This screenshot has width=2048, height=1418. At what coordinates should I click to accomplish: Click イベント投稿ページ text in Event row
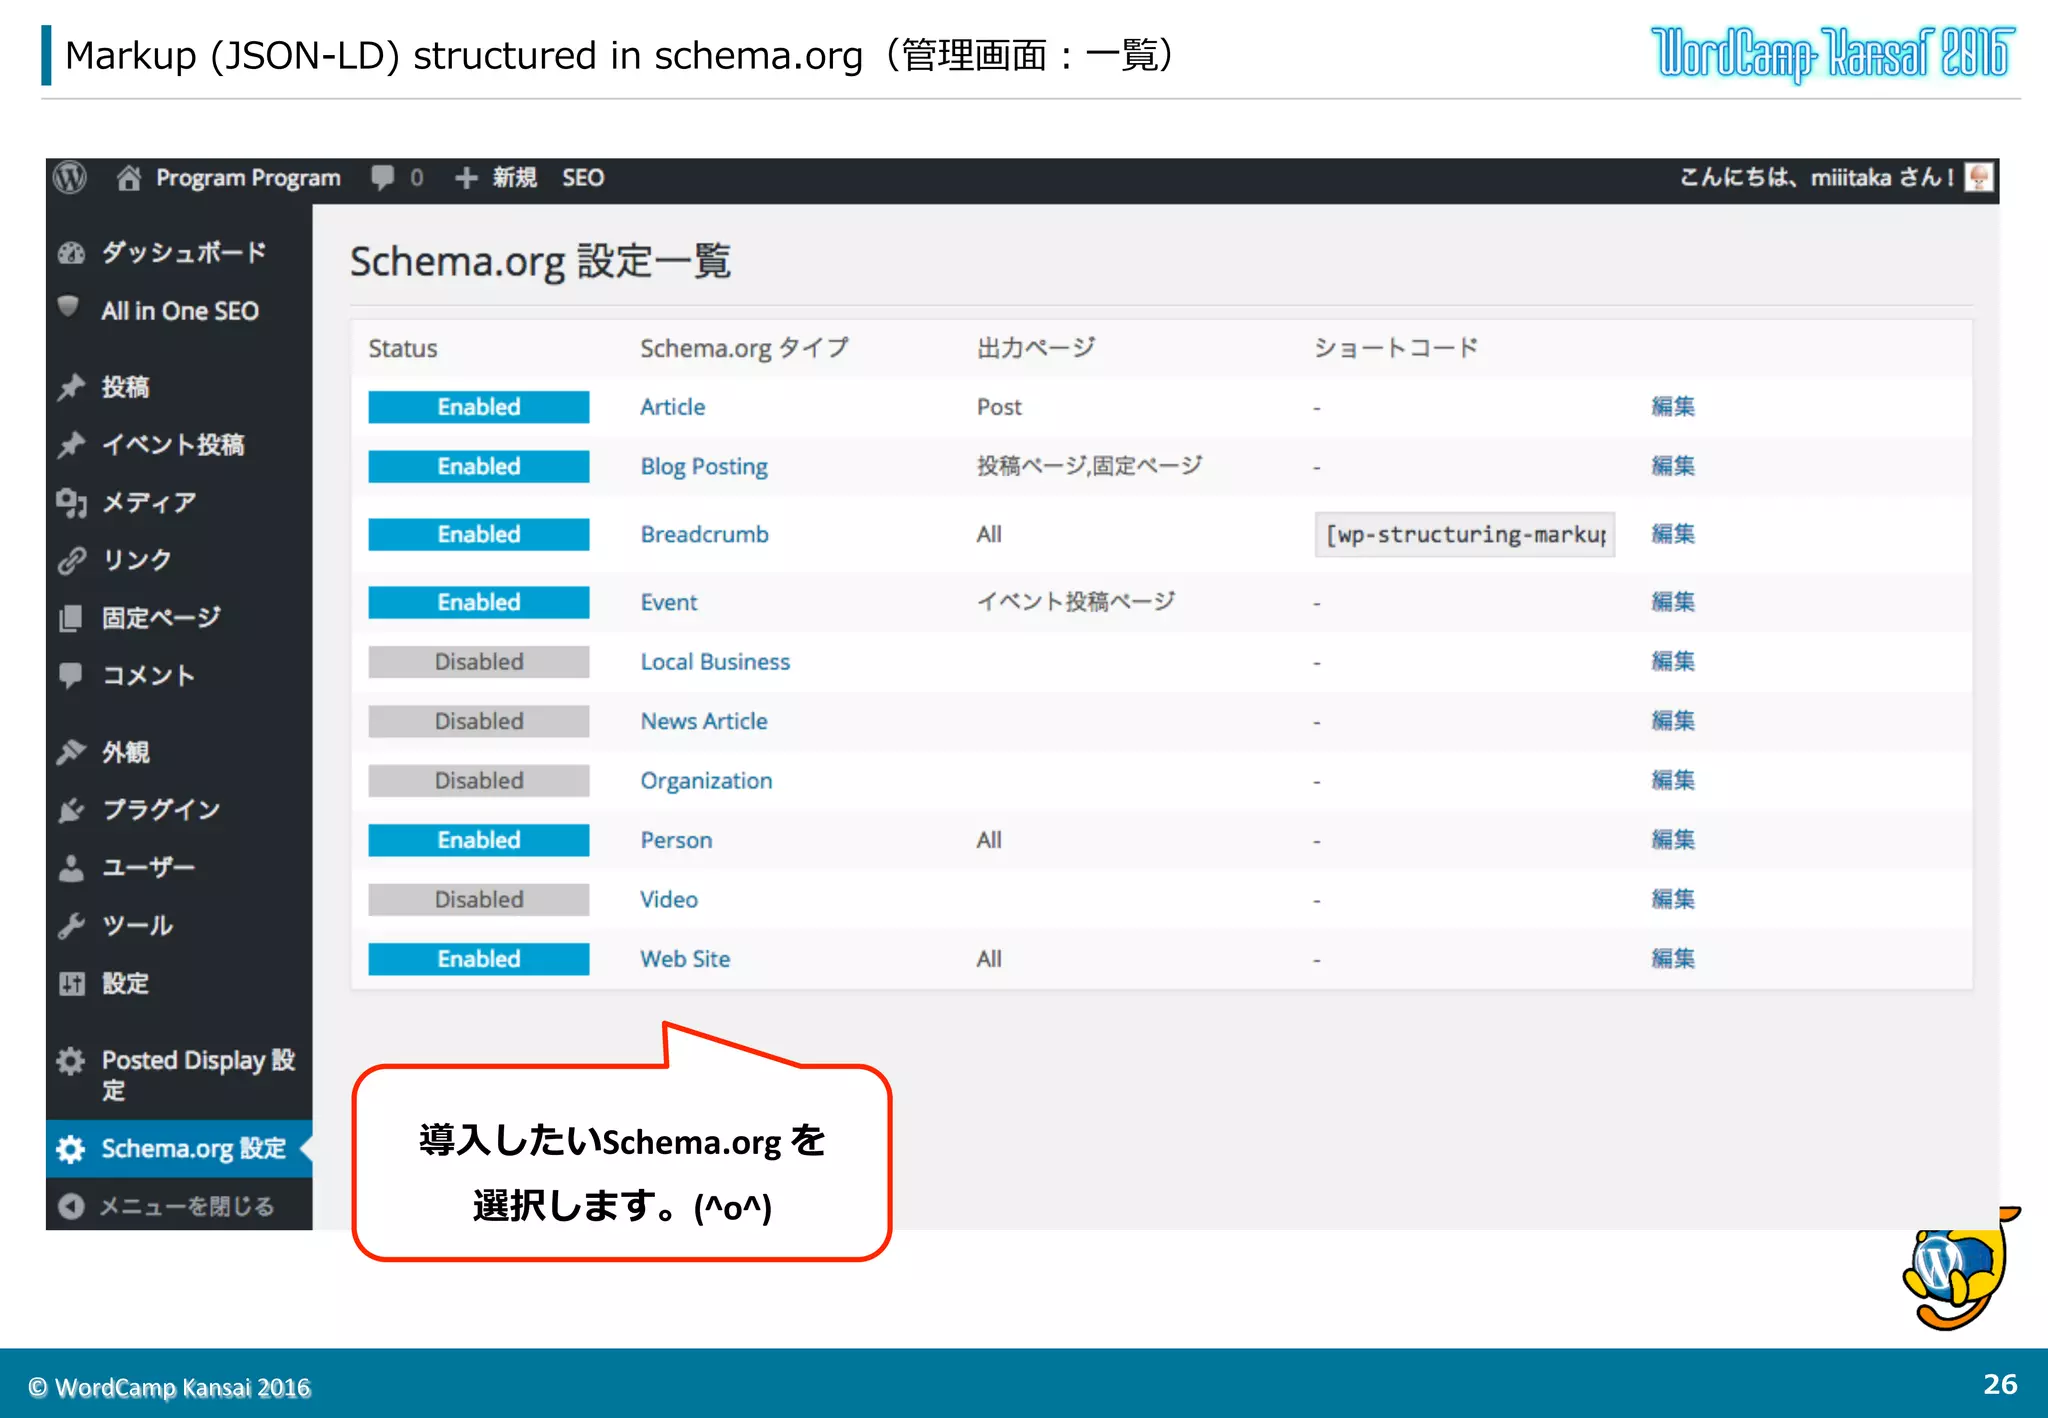[1076, 602]
